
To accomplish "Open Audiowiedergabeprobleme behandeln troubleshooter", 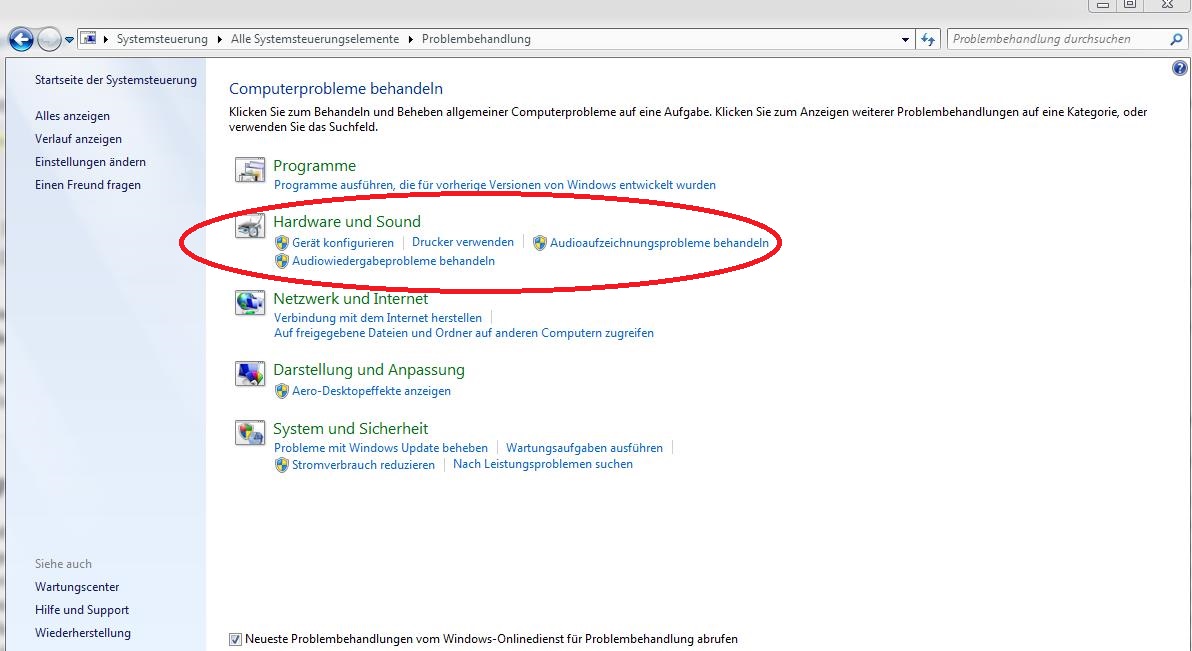I will coord(394,261).
